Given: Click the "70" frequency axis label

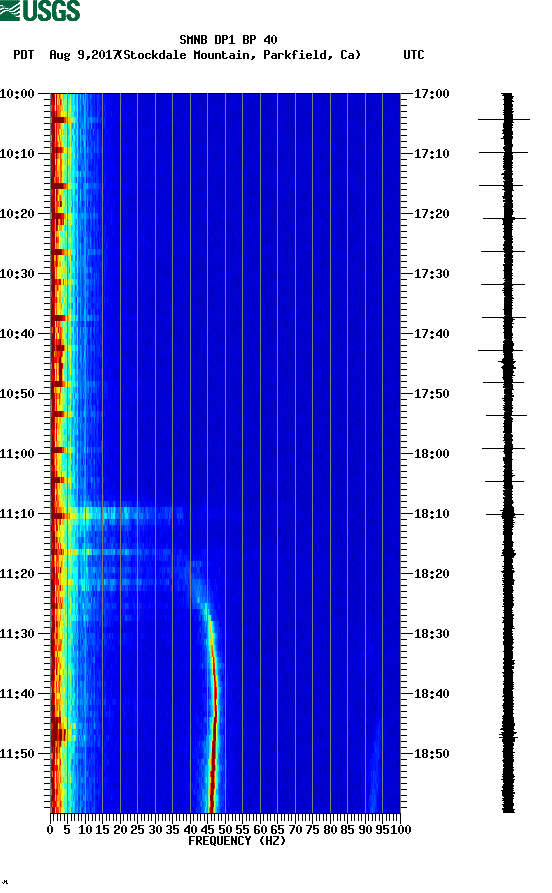Looking at the screenshot, I should [x=295, y=830].
